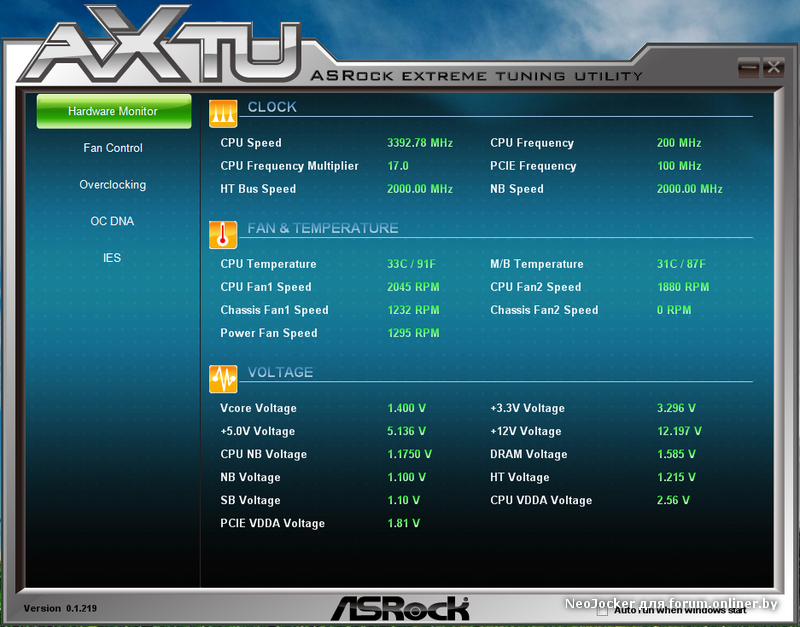Click the Voltage section pulse icon
The height and width of the screenshot is (627, 800).
click(x=223, y=379)
